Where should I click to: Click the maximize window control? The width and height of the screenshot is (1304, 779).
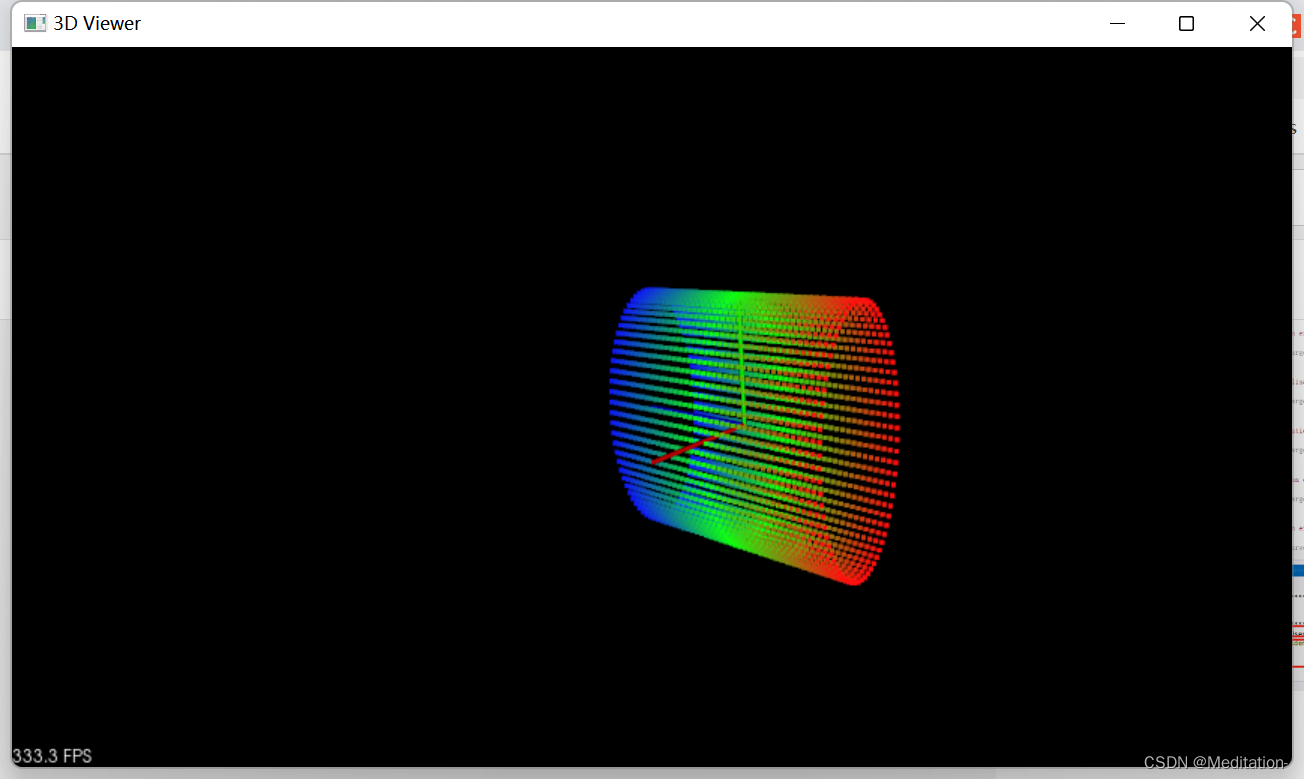tap(1186, 23)
